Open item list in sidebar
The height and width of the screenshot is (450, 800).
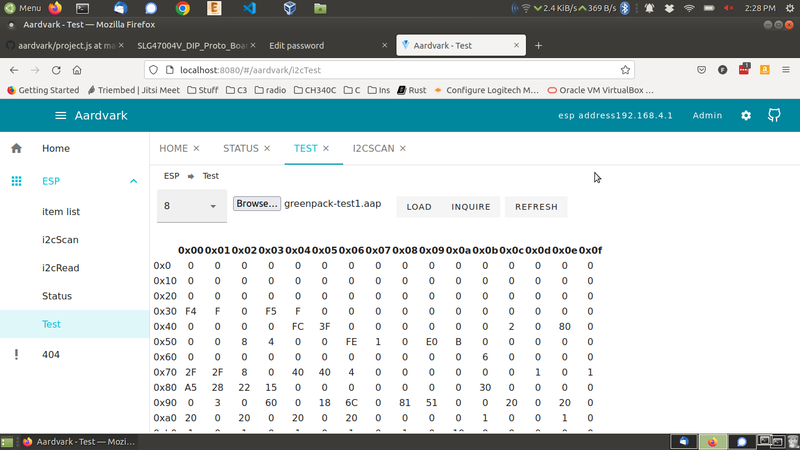[x=74, y=212]
